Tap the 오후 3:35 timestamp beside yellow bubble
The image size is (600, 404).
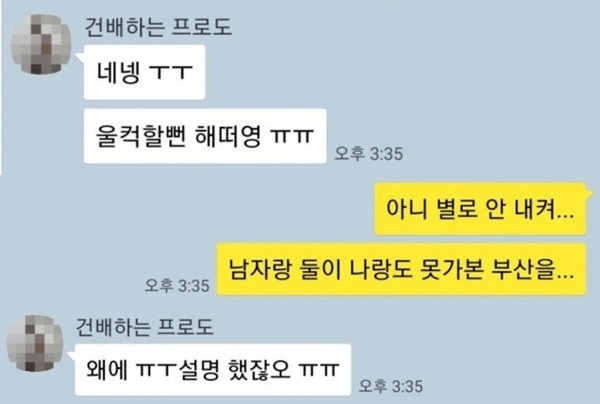coord(177,285)
